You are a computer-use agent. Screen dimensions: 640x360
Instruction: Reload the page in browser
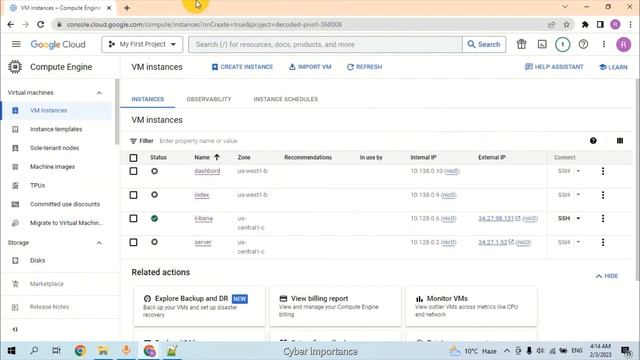(x=40, y=24)
